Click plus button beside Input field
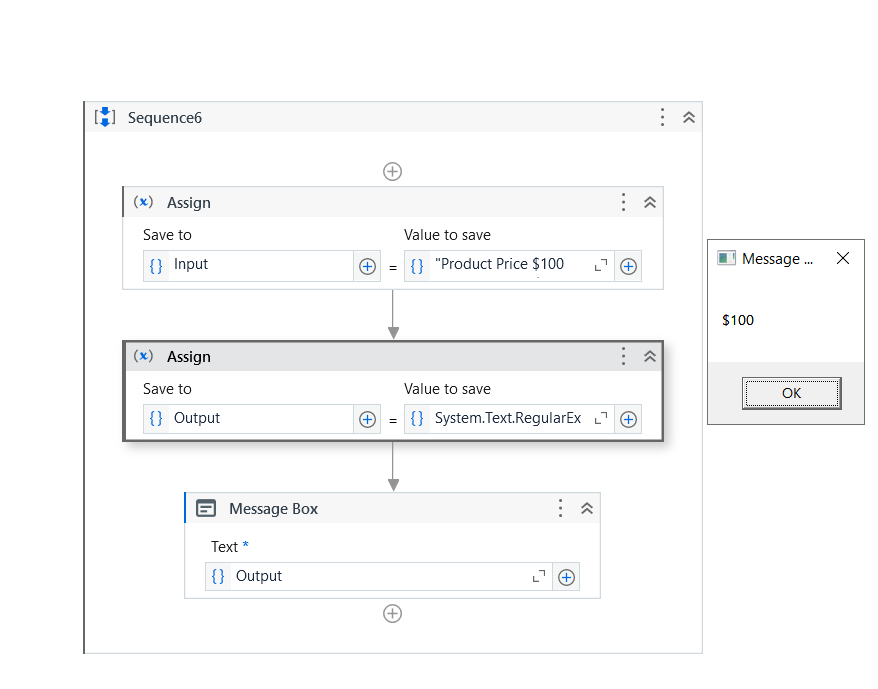 click(x=367, y=266)
